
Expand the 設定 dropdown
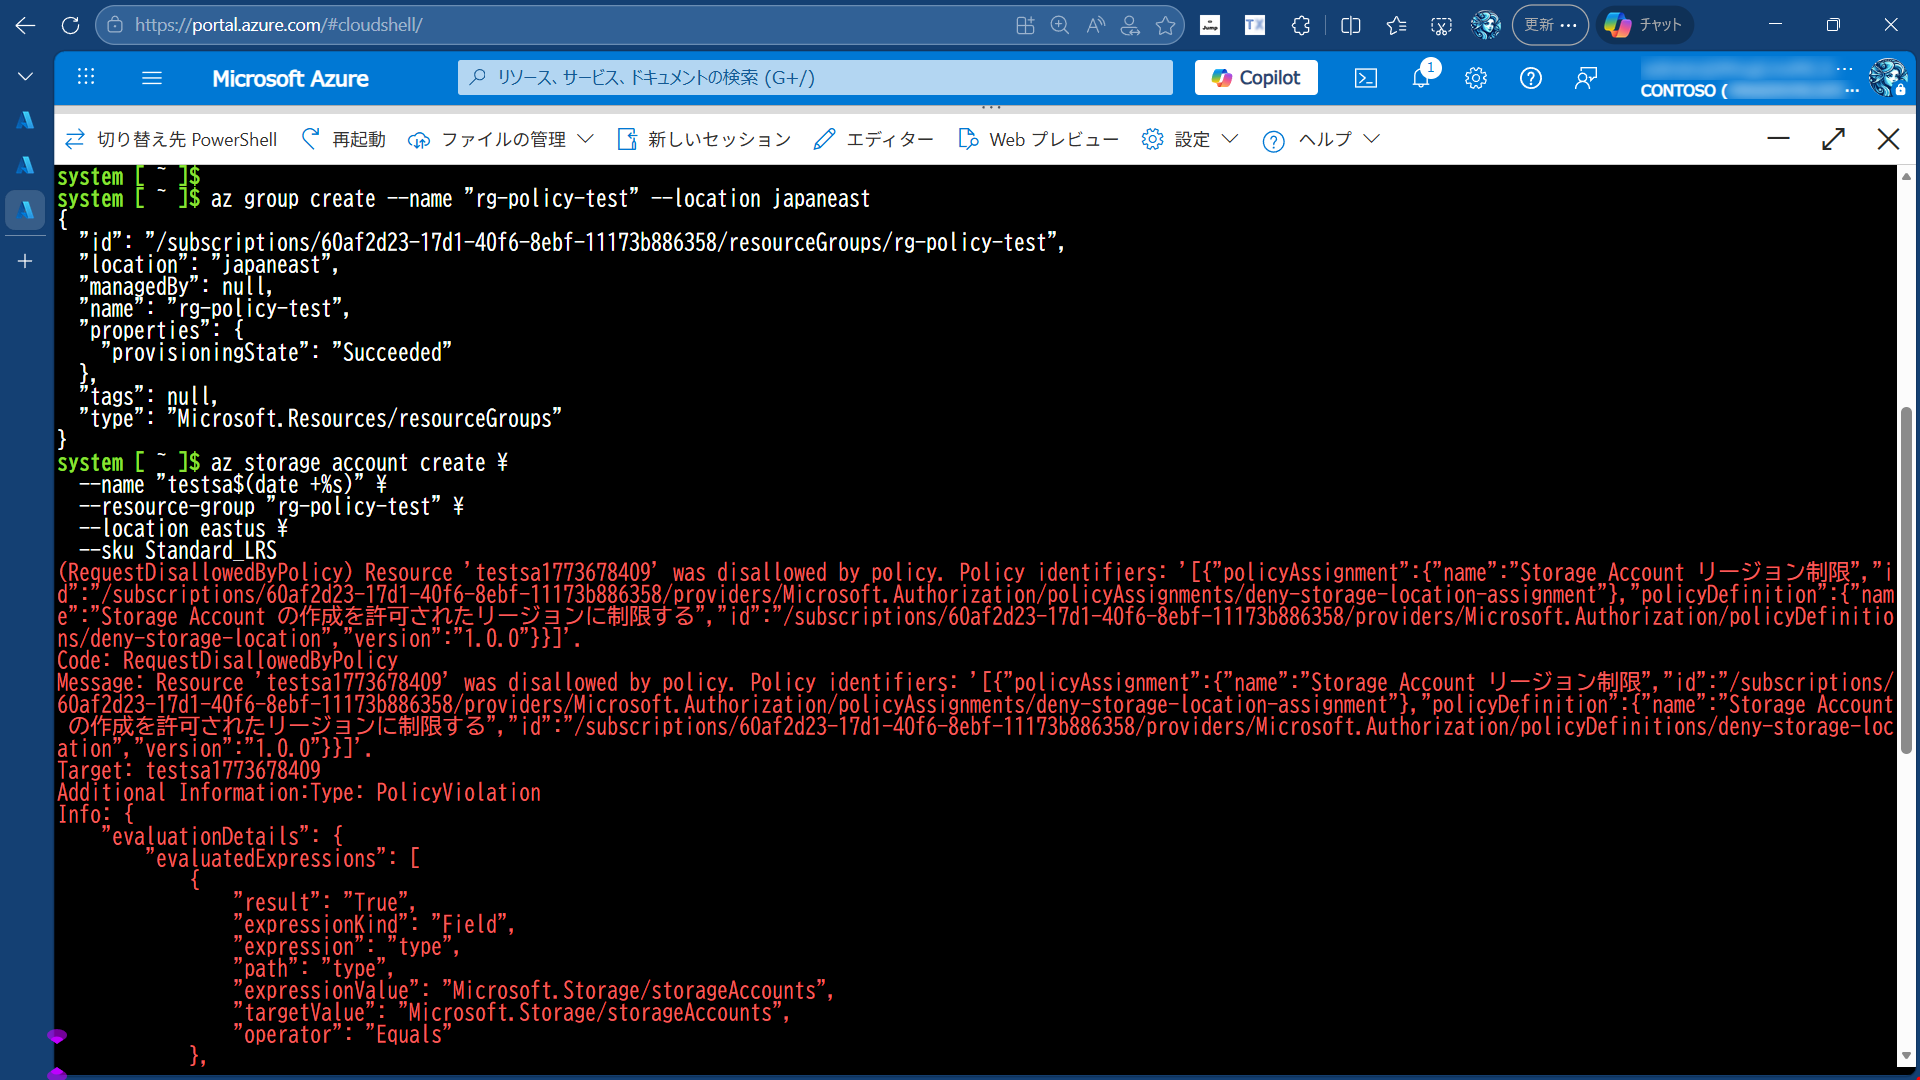click(x=1190, y=139)
